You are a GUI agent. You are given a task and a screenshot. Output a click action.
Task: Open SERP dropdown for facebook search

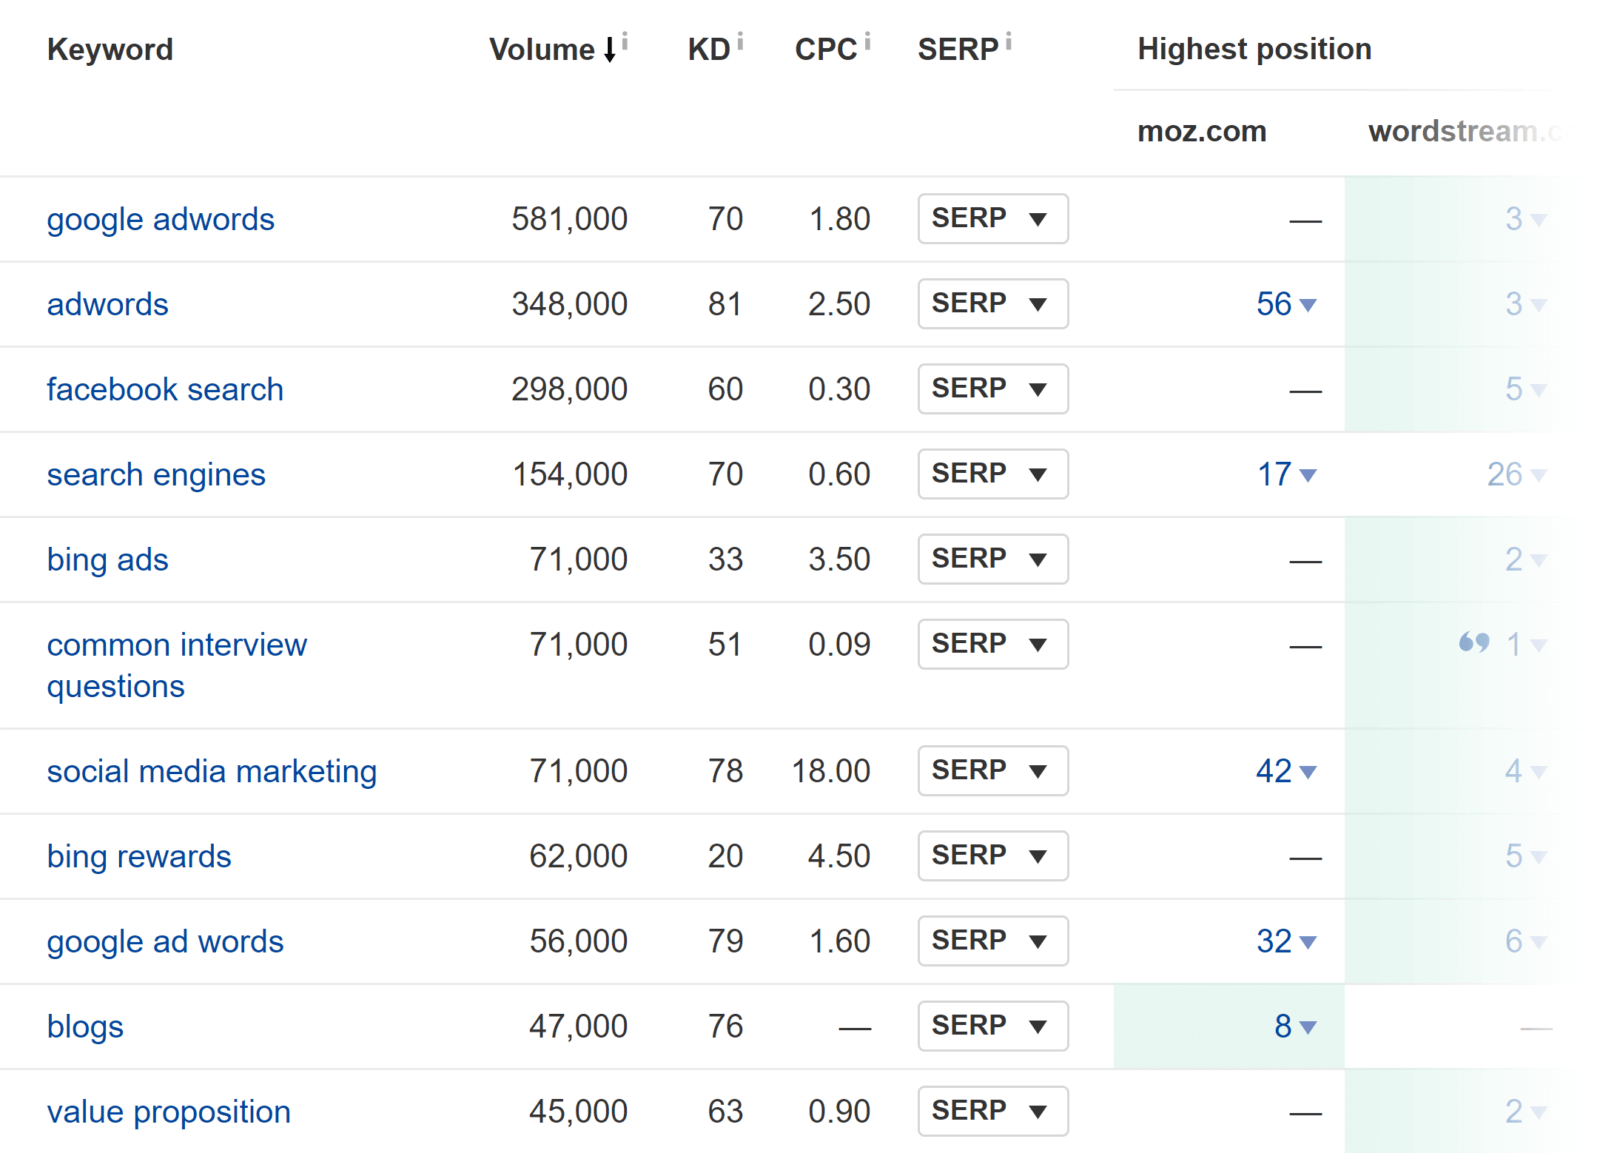point(993,389)
